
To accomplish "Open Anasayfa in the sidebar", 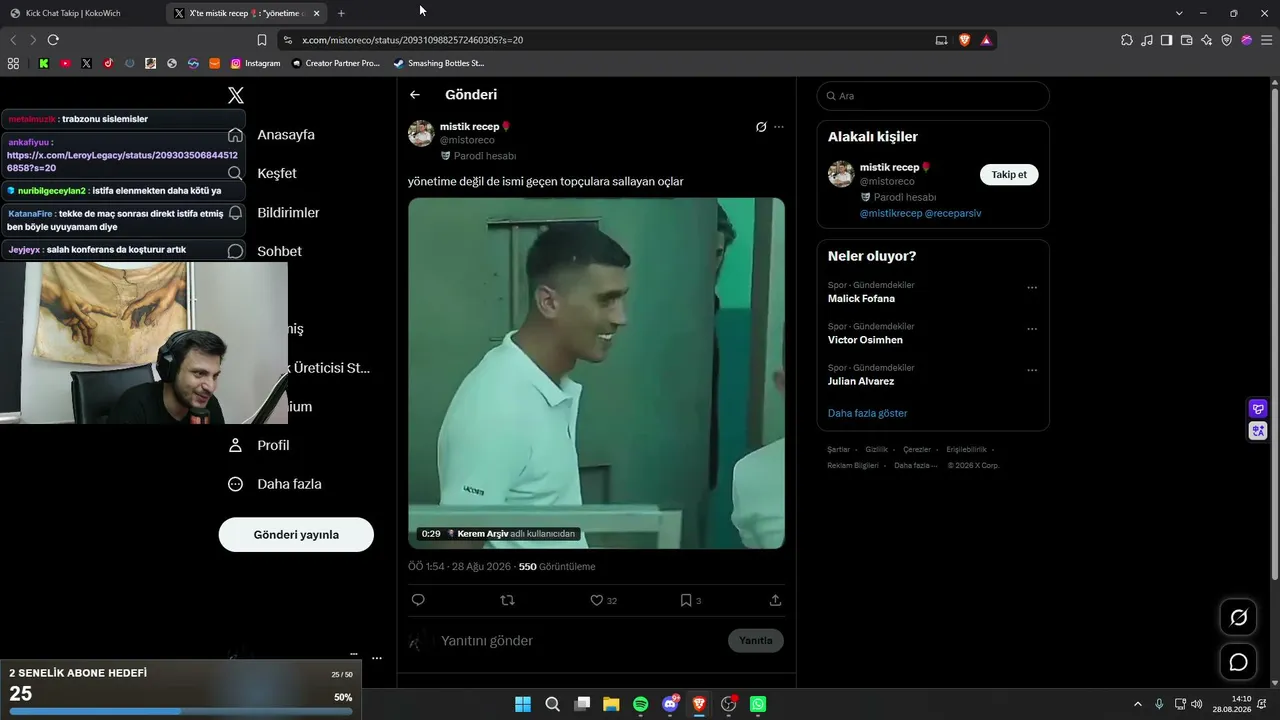I will click(x=286, y=135).
